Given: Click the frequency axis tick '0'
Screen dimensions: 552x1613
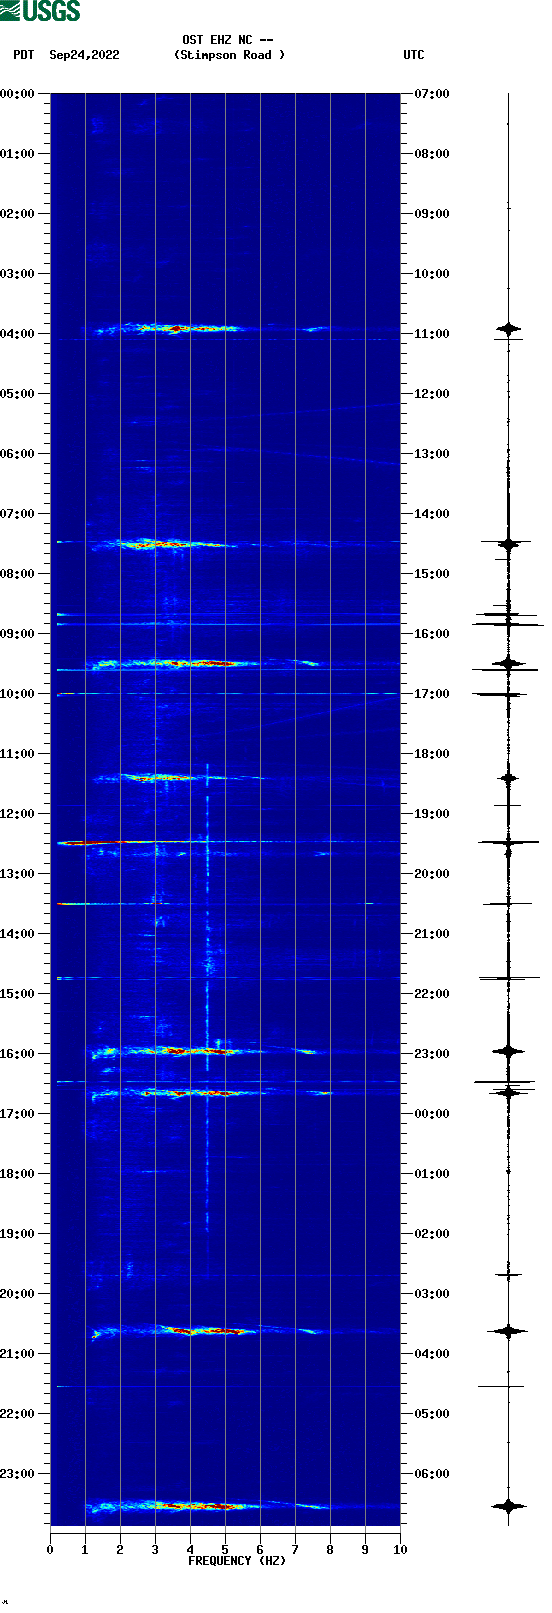Looking at the screenshot, I should pos(50,1550).
